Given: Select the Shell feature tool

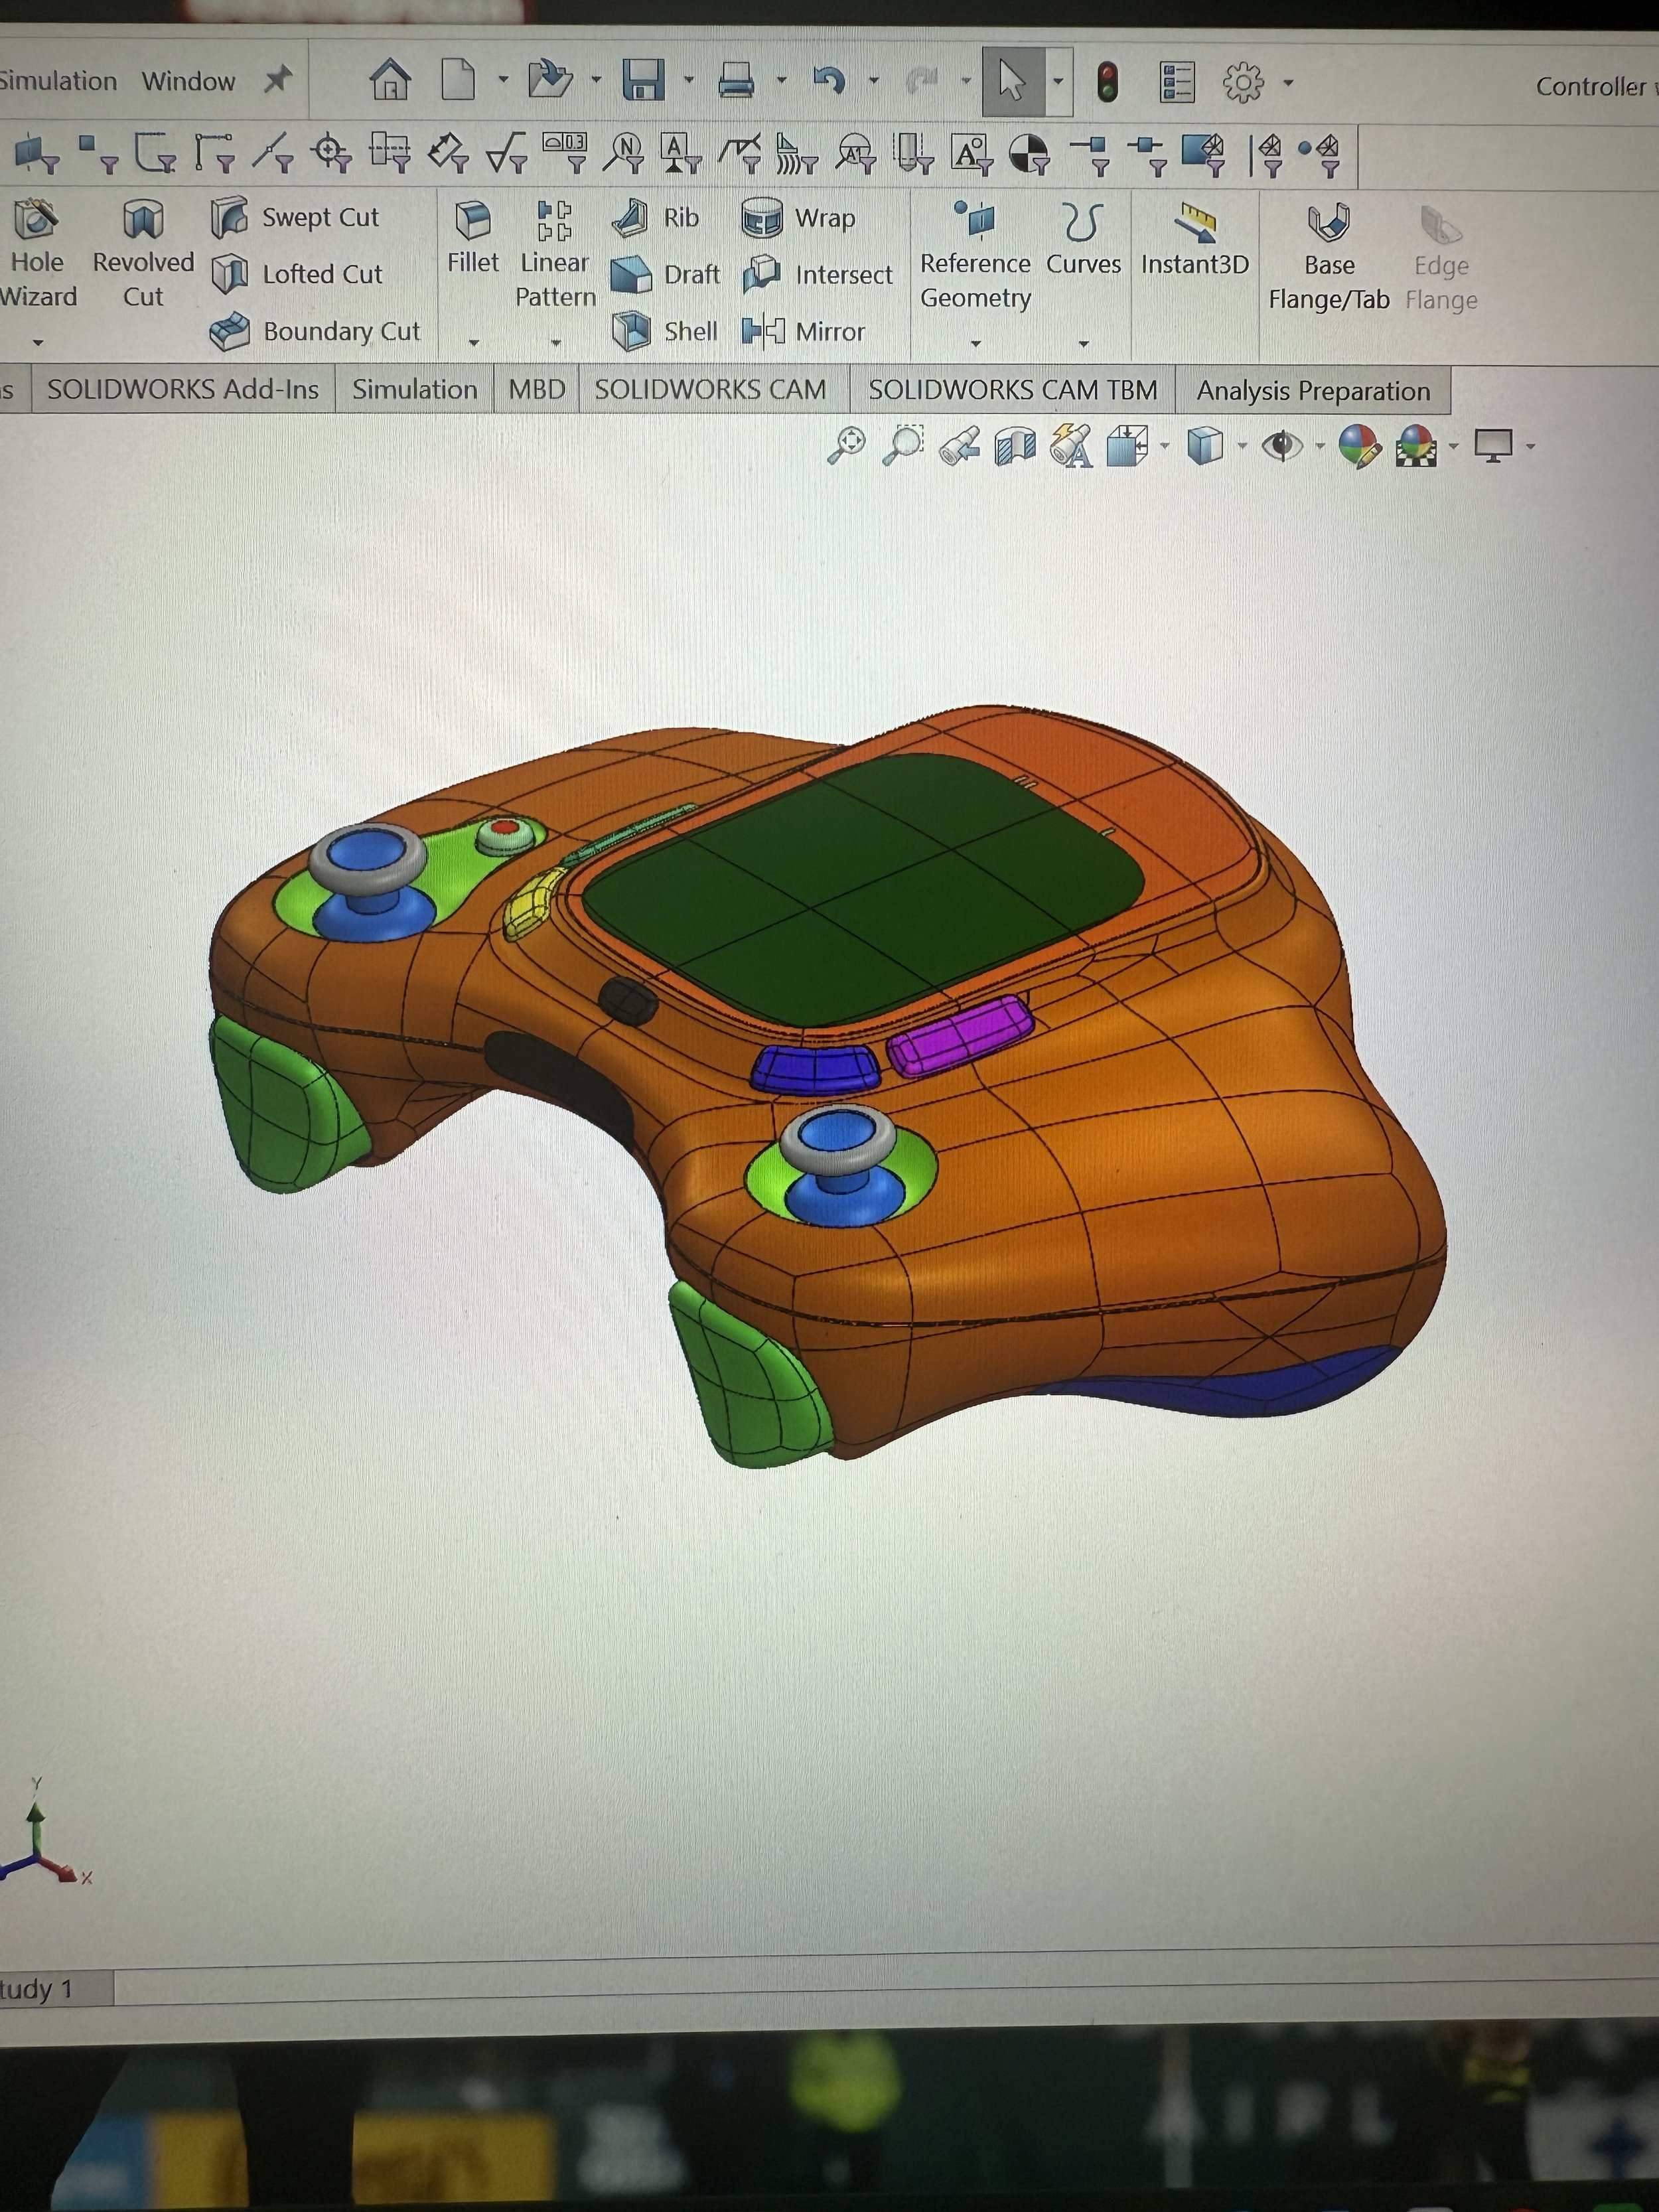Looking at the screenshot, I should (x=632, y=331).
